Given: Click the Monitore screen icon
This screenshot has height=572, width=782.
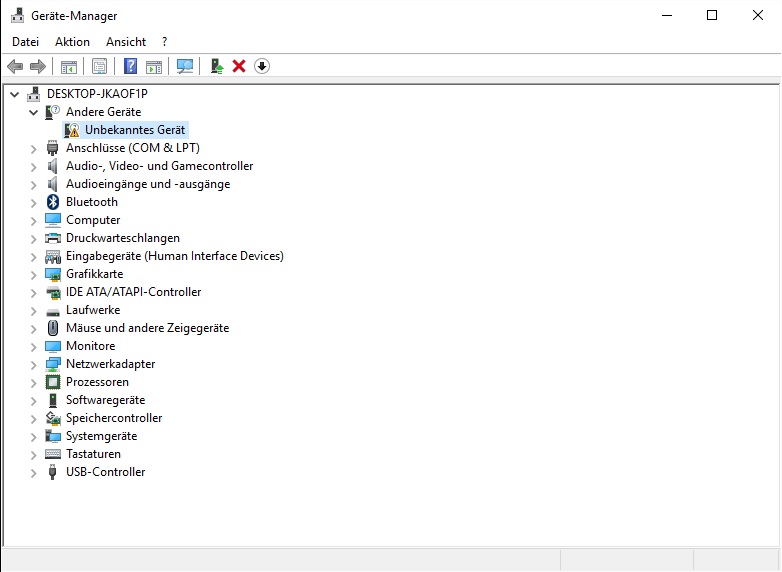Looking at the screenshot, I should click(x=53, y=346).
